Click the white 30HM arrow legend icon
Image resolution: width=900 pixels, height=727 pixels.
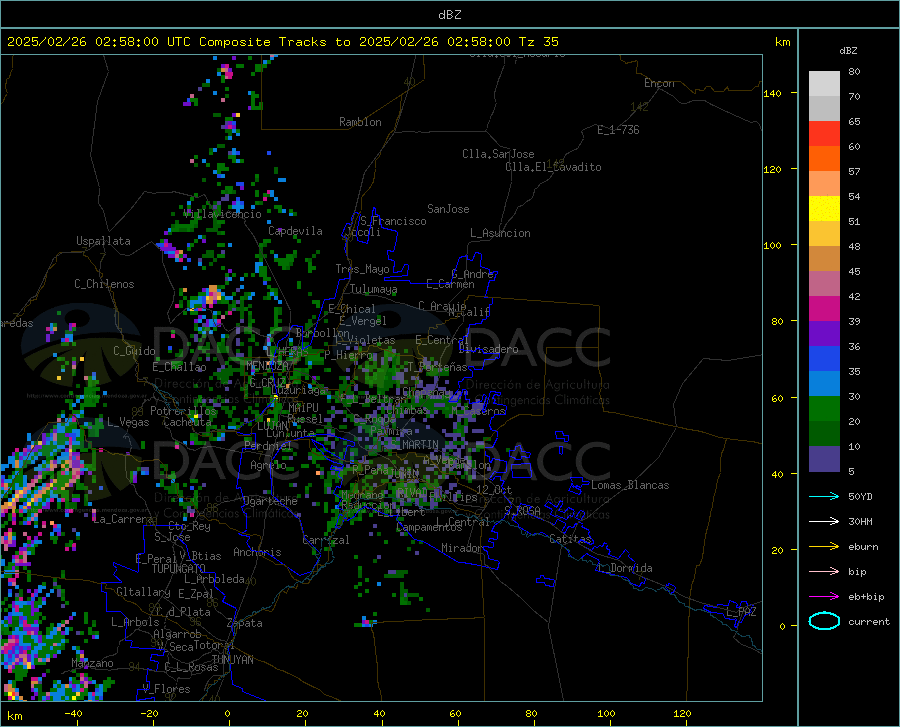click(824, 522)
